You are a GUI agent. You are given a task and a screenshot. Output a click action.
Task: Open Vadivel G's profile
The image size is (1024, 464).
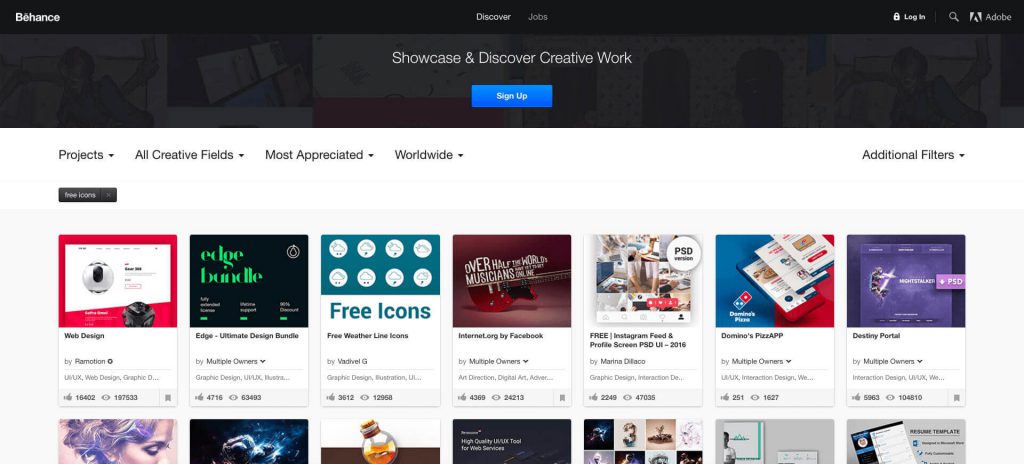(353, 361)
